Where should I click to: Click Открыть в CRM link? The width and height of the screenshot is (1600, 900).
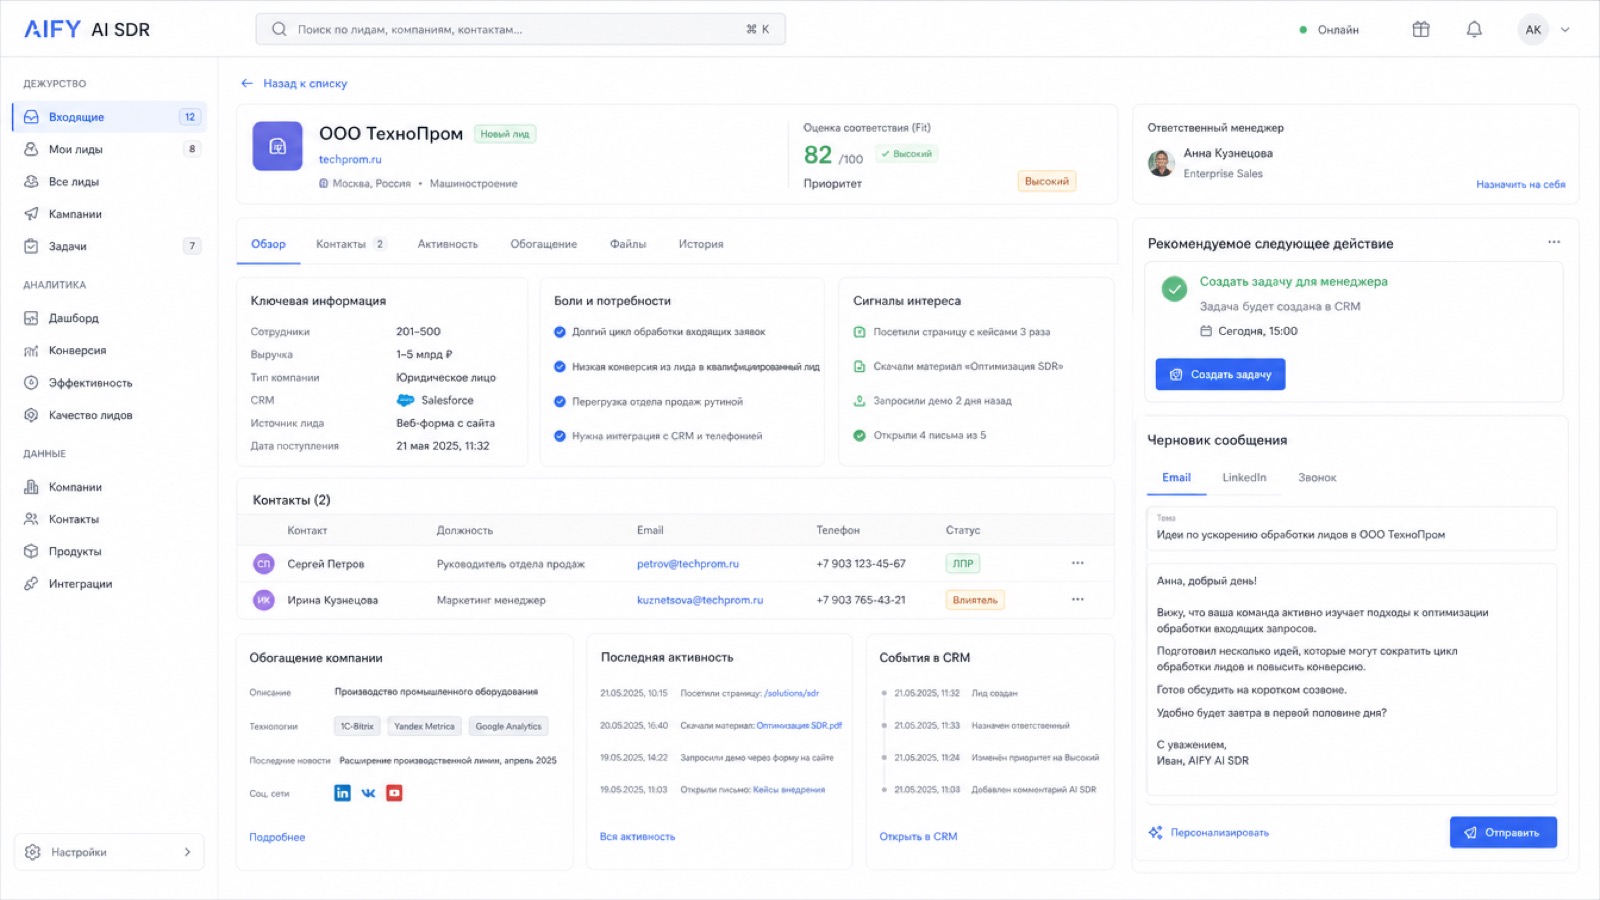[x=918, y=837]
